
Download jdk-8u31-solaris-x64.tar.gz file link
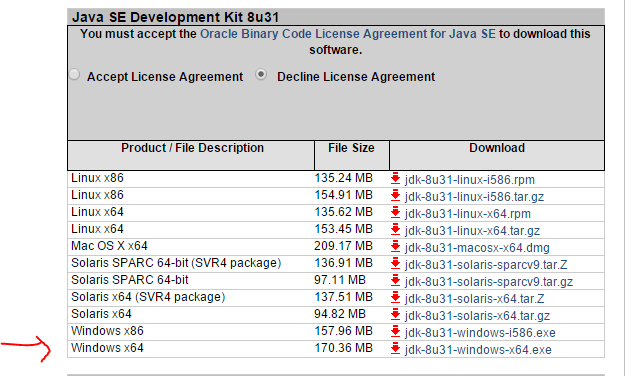click(x=477, y=316)
